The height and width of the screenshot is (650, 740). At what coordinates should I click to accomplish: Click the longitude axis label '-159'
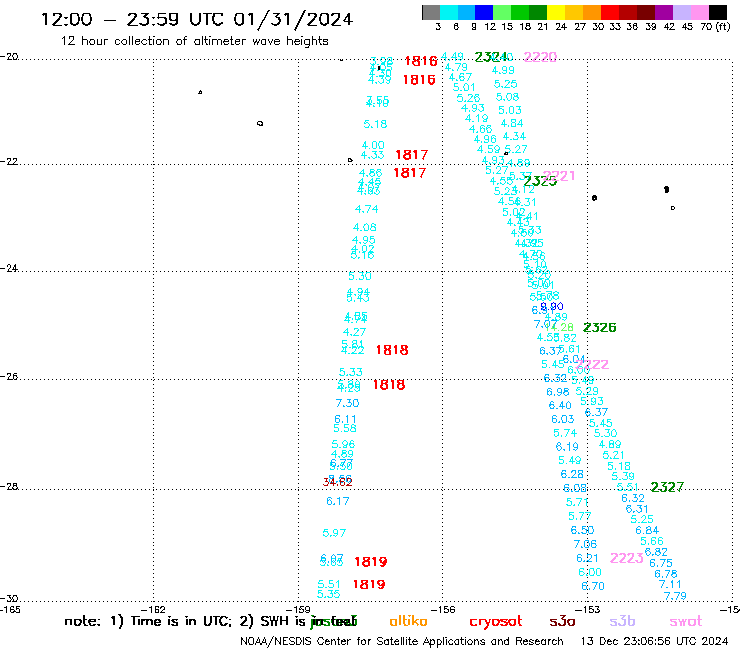point(298,610)
